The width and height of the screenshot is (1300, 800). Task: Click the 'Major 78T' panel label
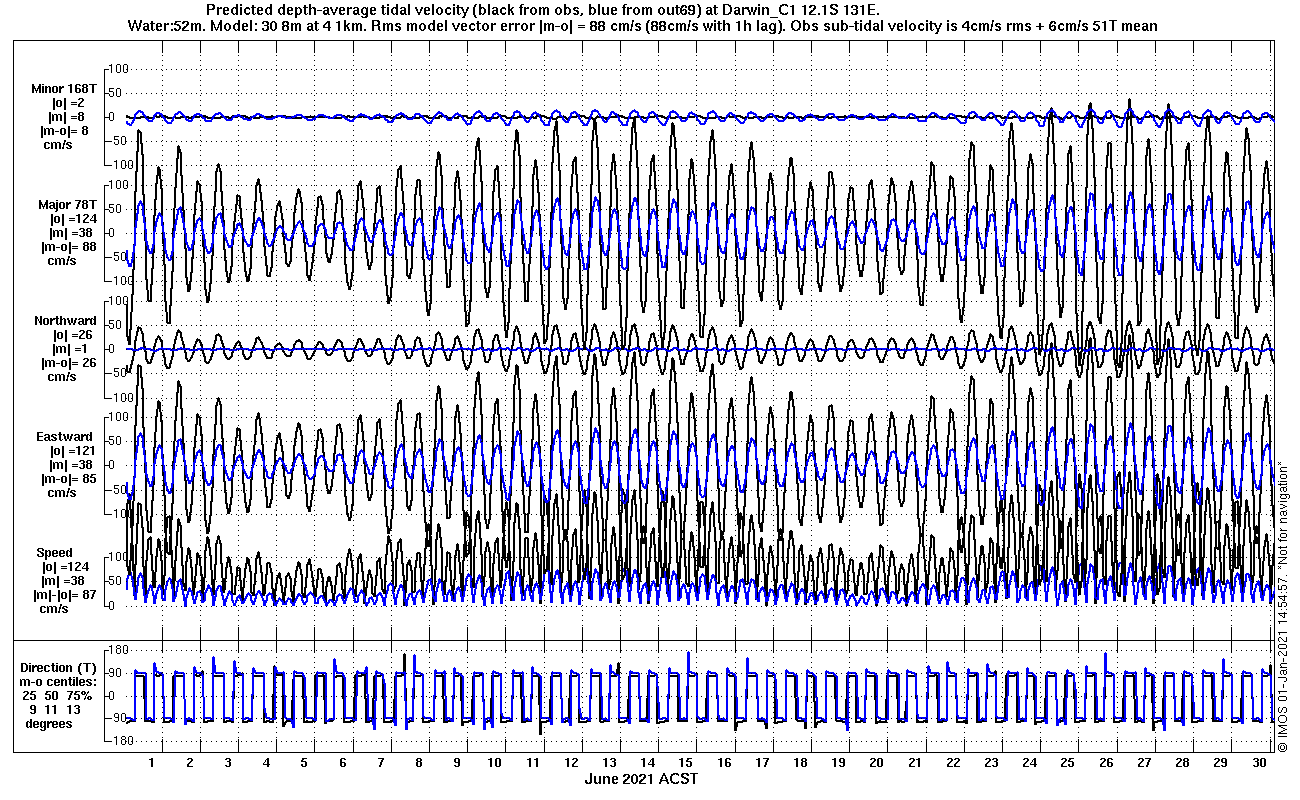coord(66,205)
